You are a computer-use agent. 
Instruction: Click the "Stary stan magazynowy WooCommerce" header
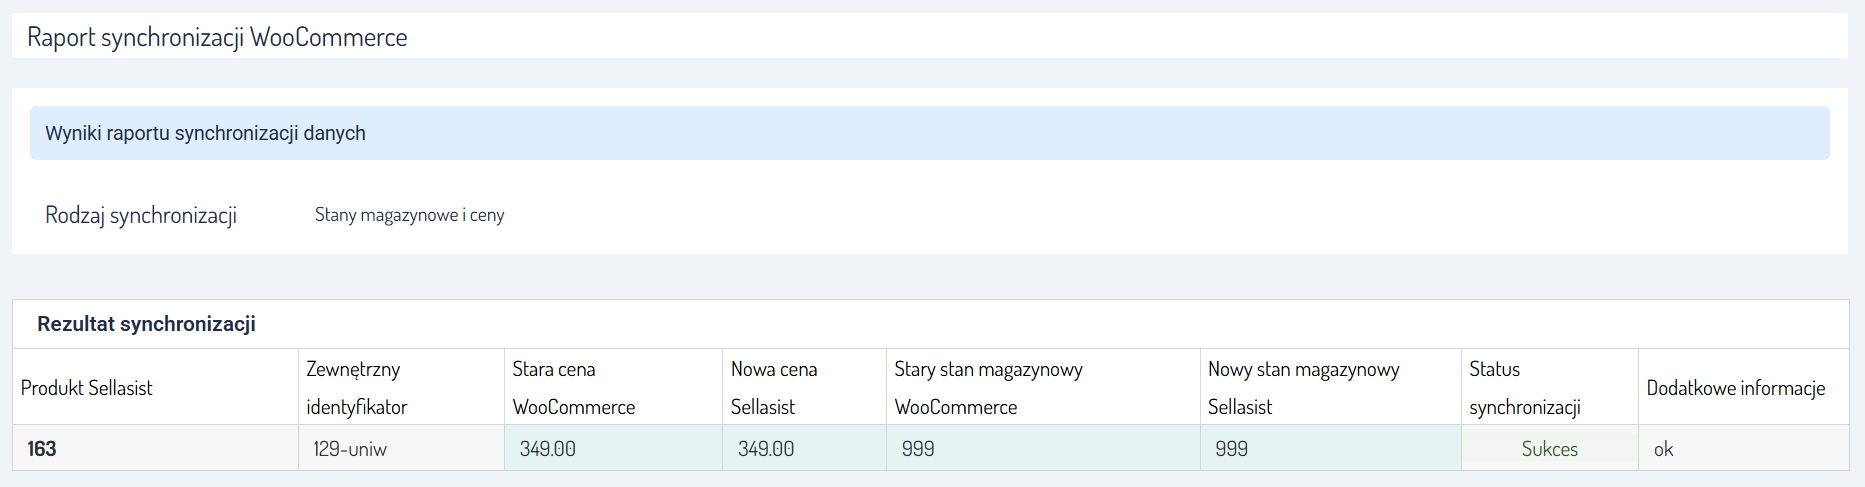tap(988, 388)
